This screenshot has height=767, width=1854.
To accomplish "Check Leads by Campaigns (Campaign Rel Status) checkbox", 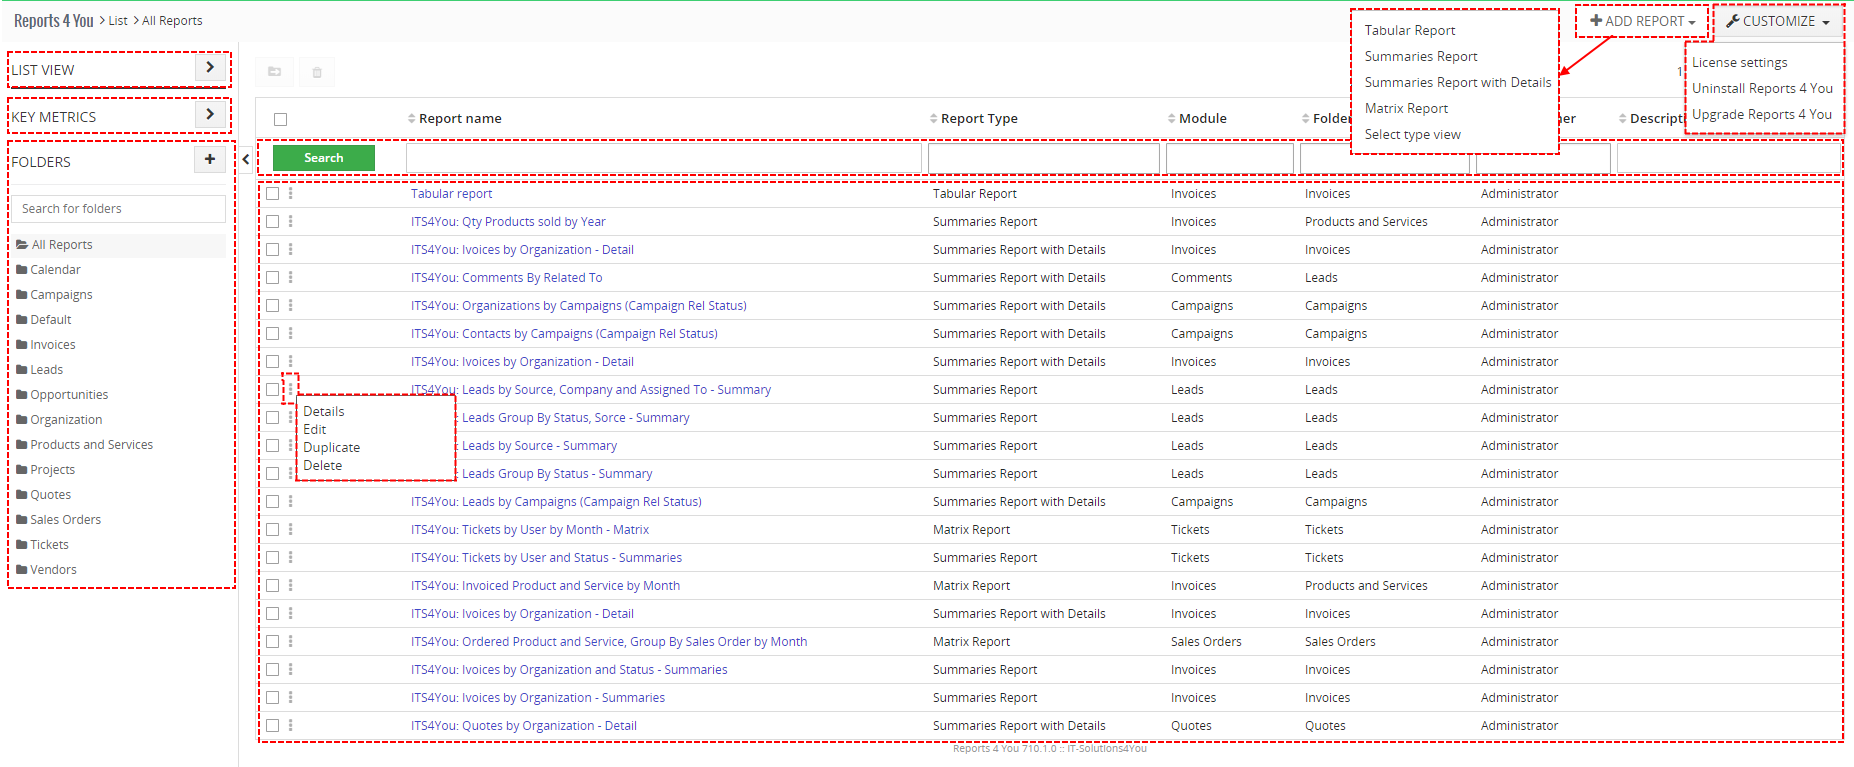I will (x=272, y=502).
